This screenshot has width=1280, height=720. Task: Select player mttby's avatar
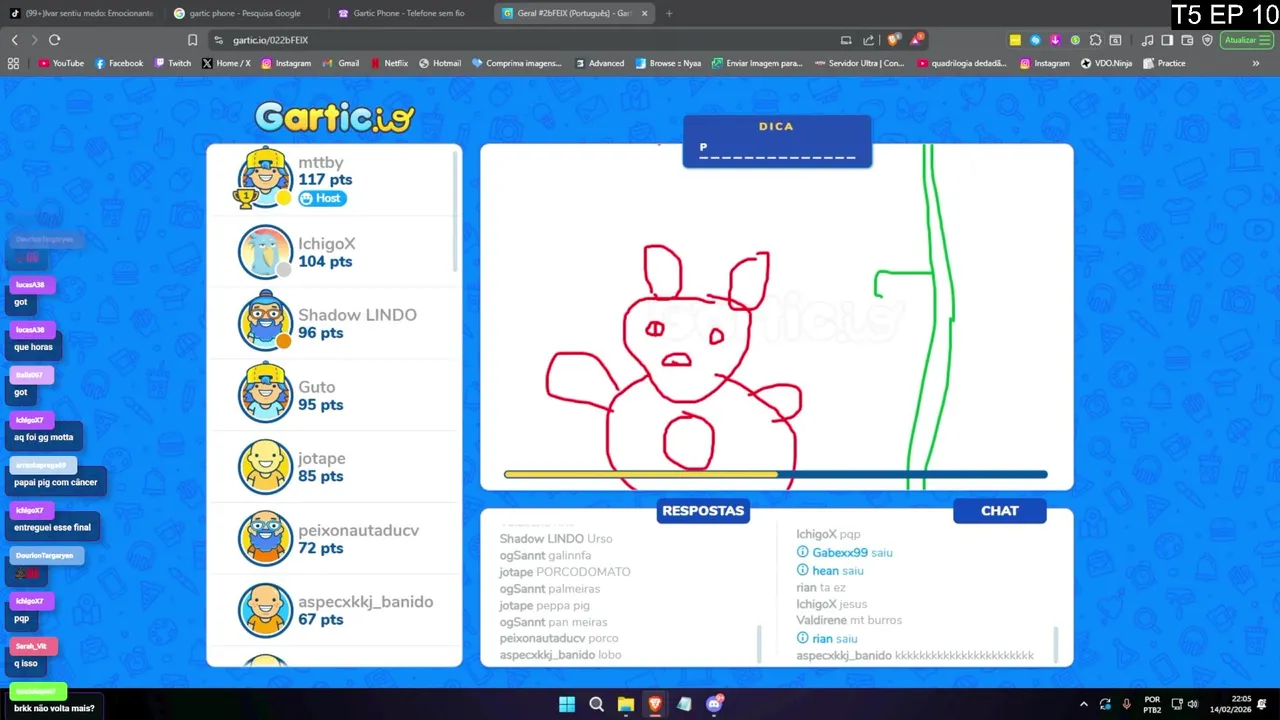tap(265, 179)
